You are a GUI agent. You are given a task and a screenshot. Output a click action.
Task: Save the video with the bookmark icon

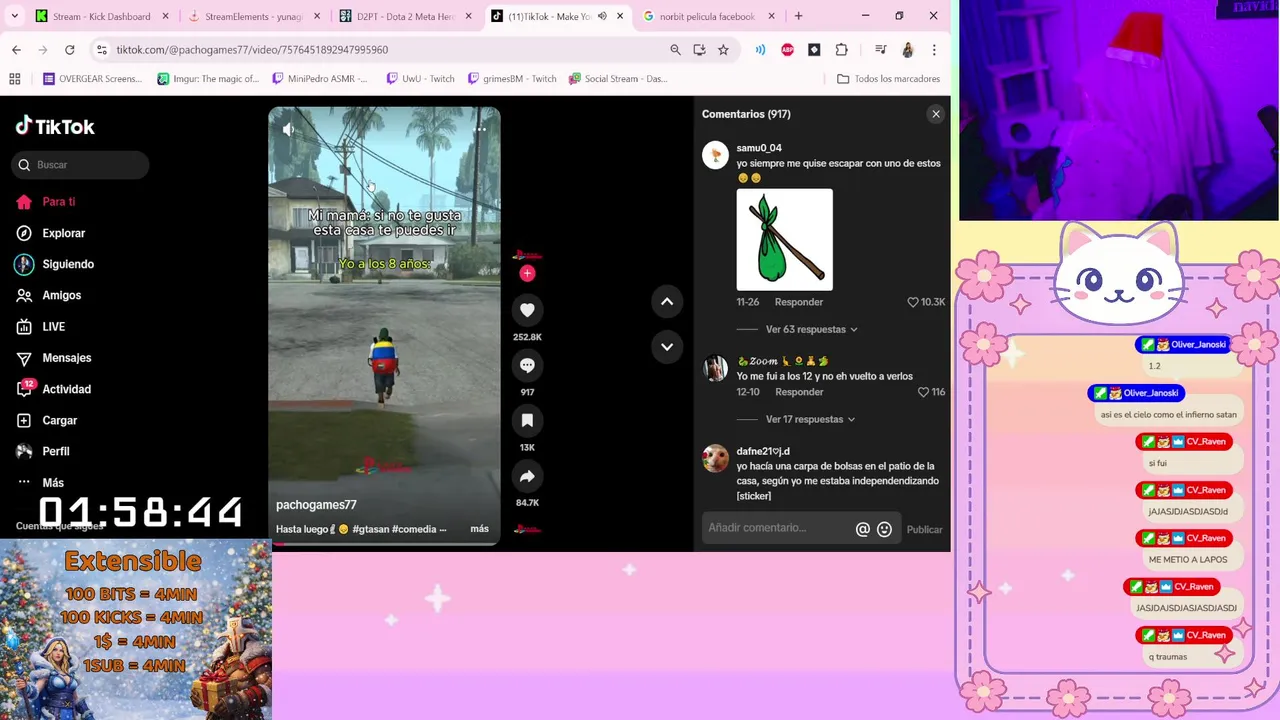[527, 420]
